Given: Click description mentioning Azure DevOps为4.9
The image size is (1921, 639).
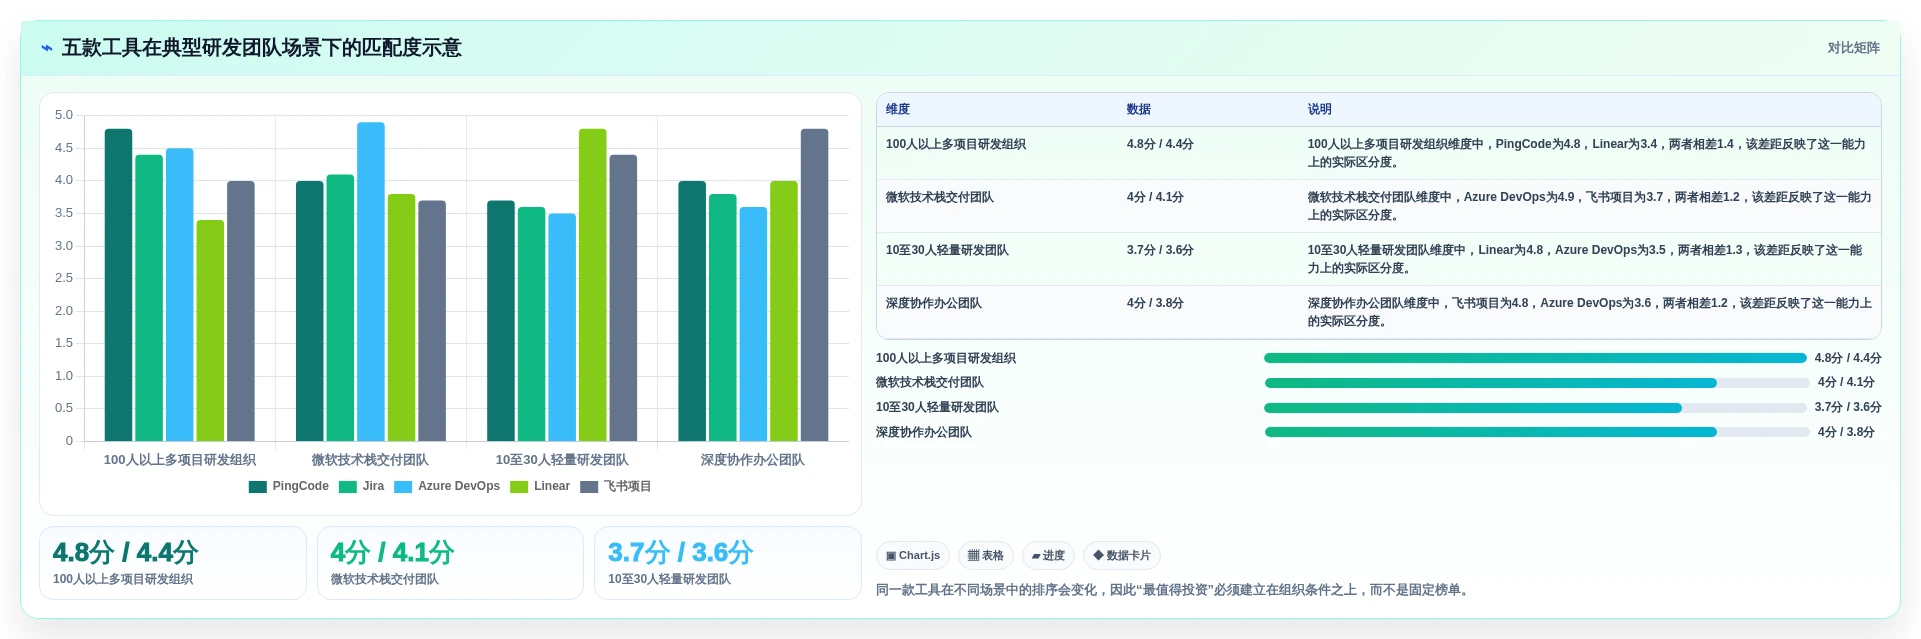Looking at the screenshot, I should 1589,206.
